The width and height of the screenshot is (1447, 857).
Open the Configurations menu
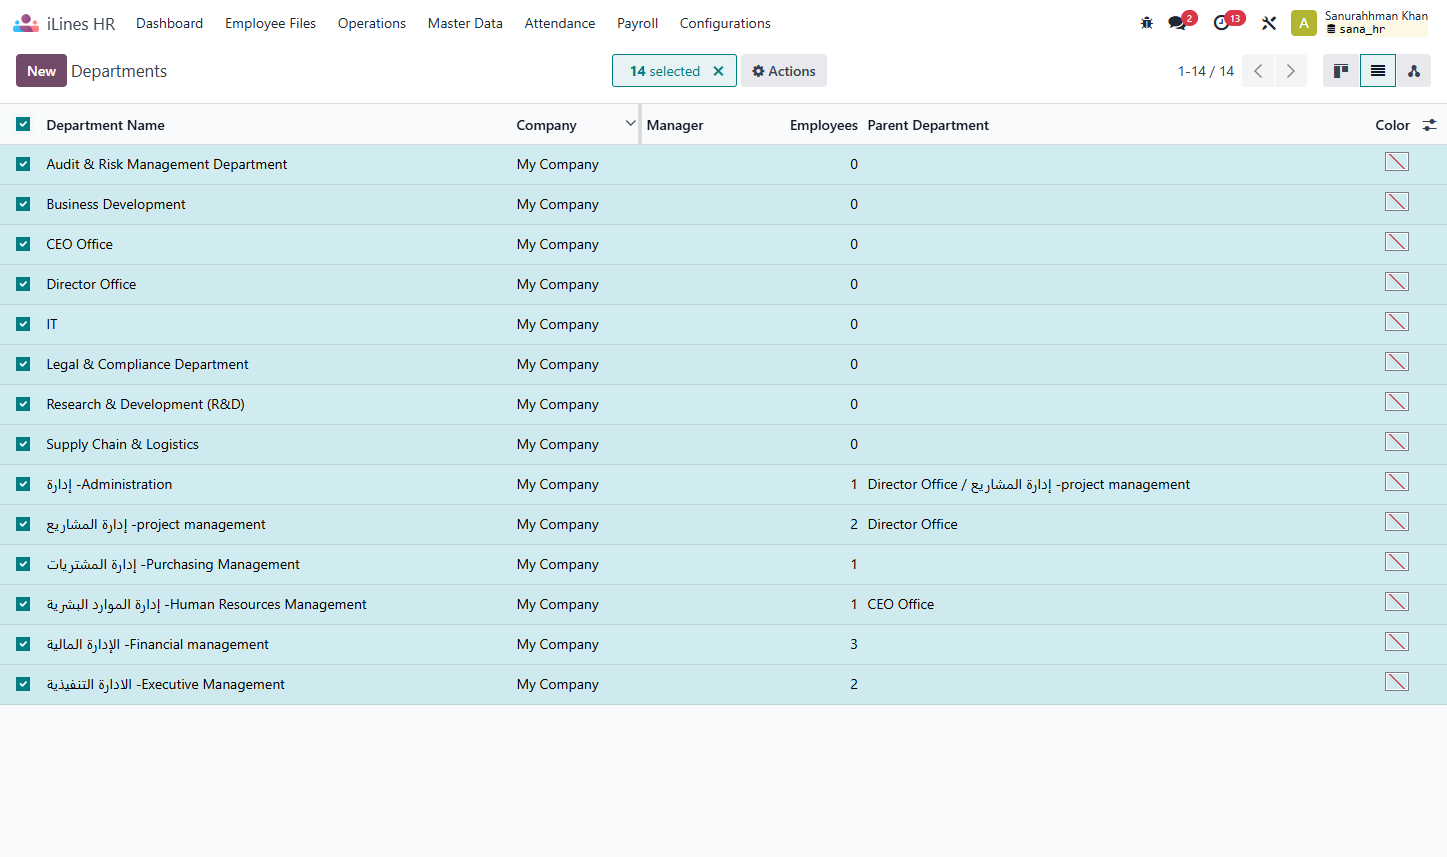(725, 23)
